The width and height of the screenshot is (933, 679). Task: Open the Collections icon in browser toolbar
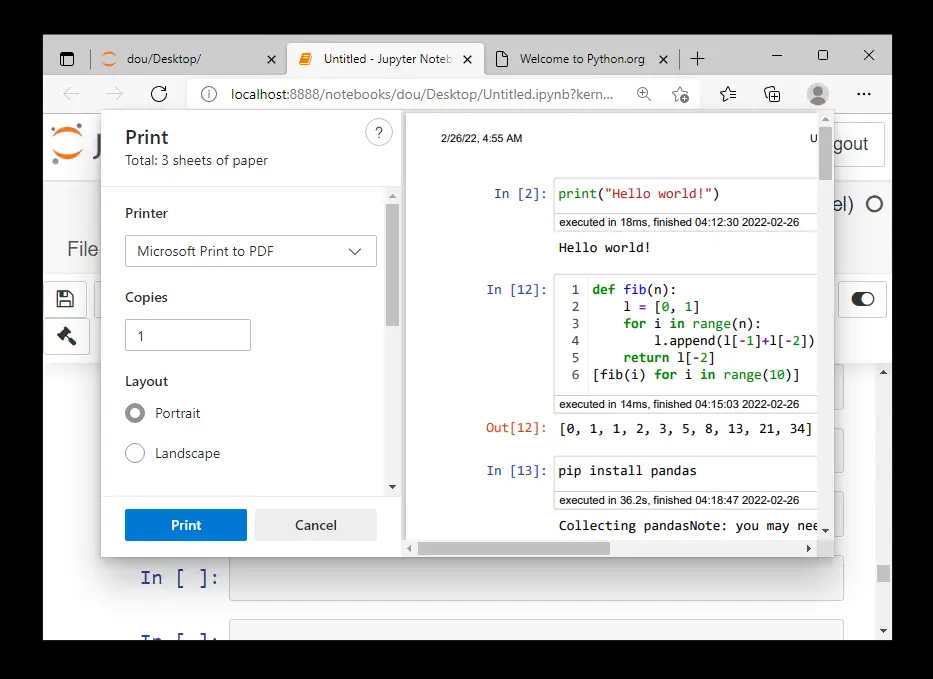click(x=772, y=94)
